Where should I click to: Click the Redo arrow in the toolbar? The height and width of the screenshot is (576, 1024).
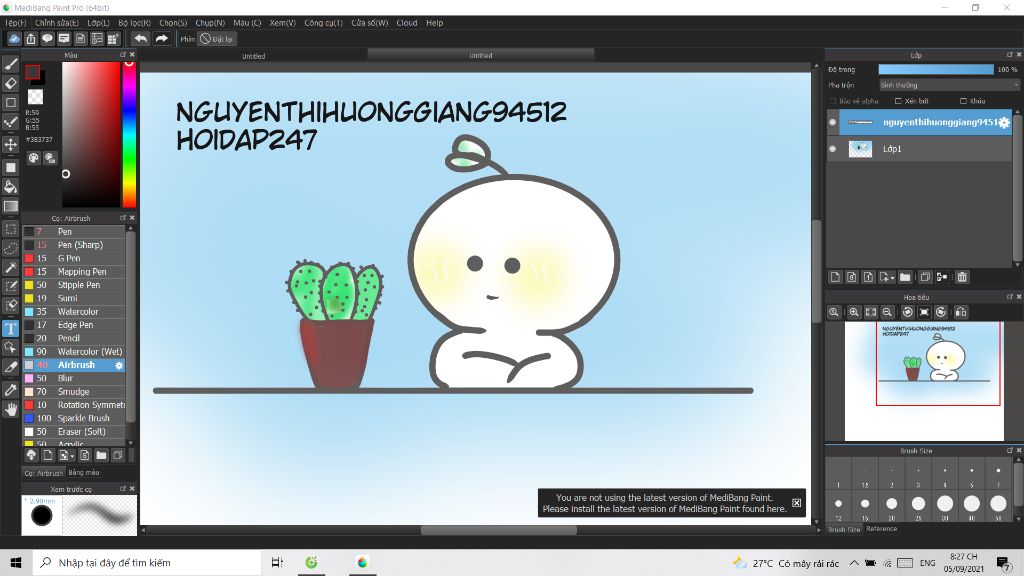[161, 39]
